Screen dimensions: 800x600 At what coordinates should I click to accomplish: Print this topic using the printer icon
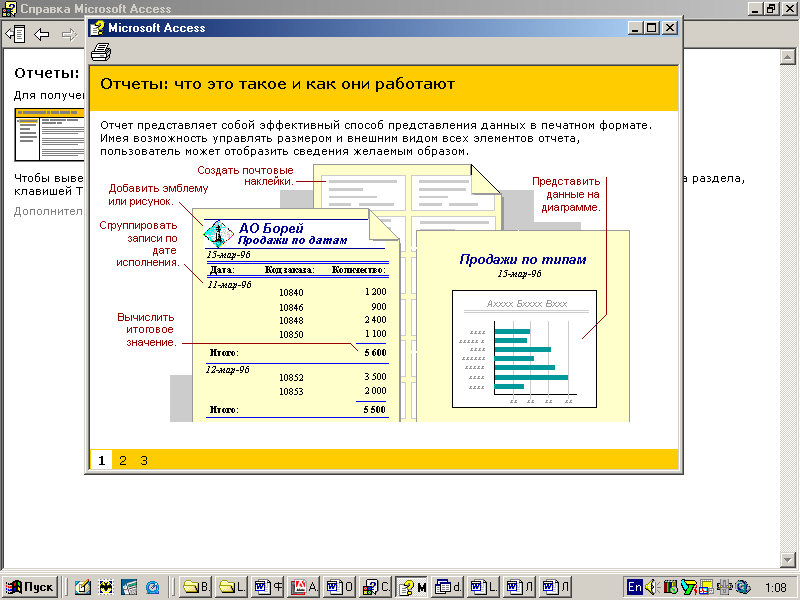click(x=101, y=52)
